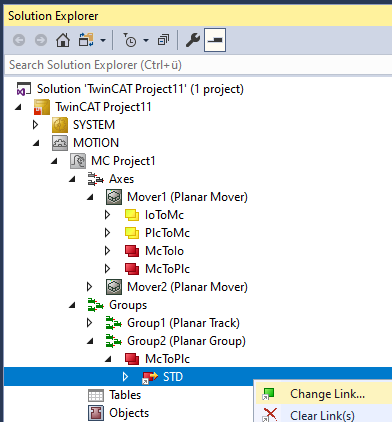This screenshot has width=392, height=422.
Task: Select the 'Objects' tree label
Action: pos(129,413)
